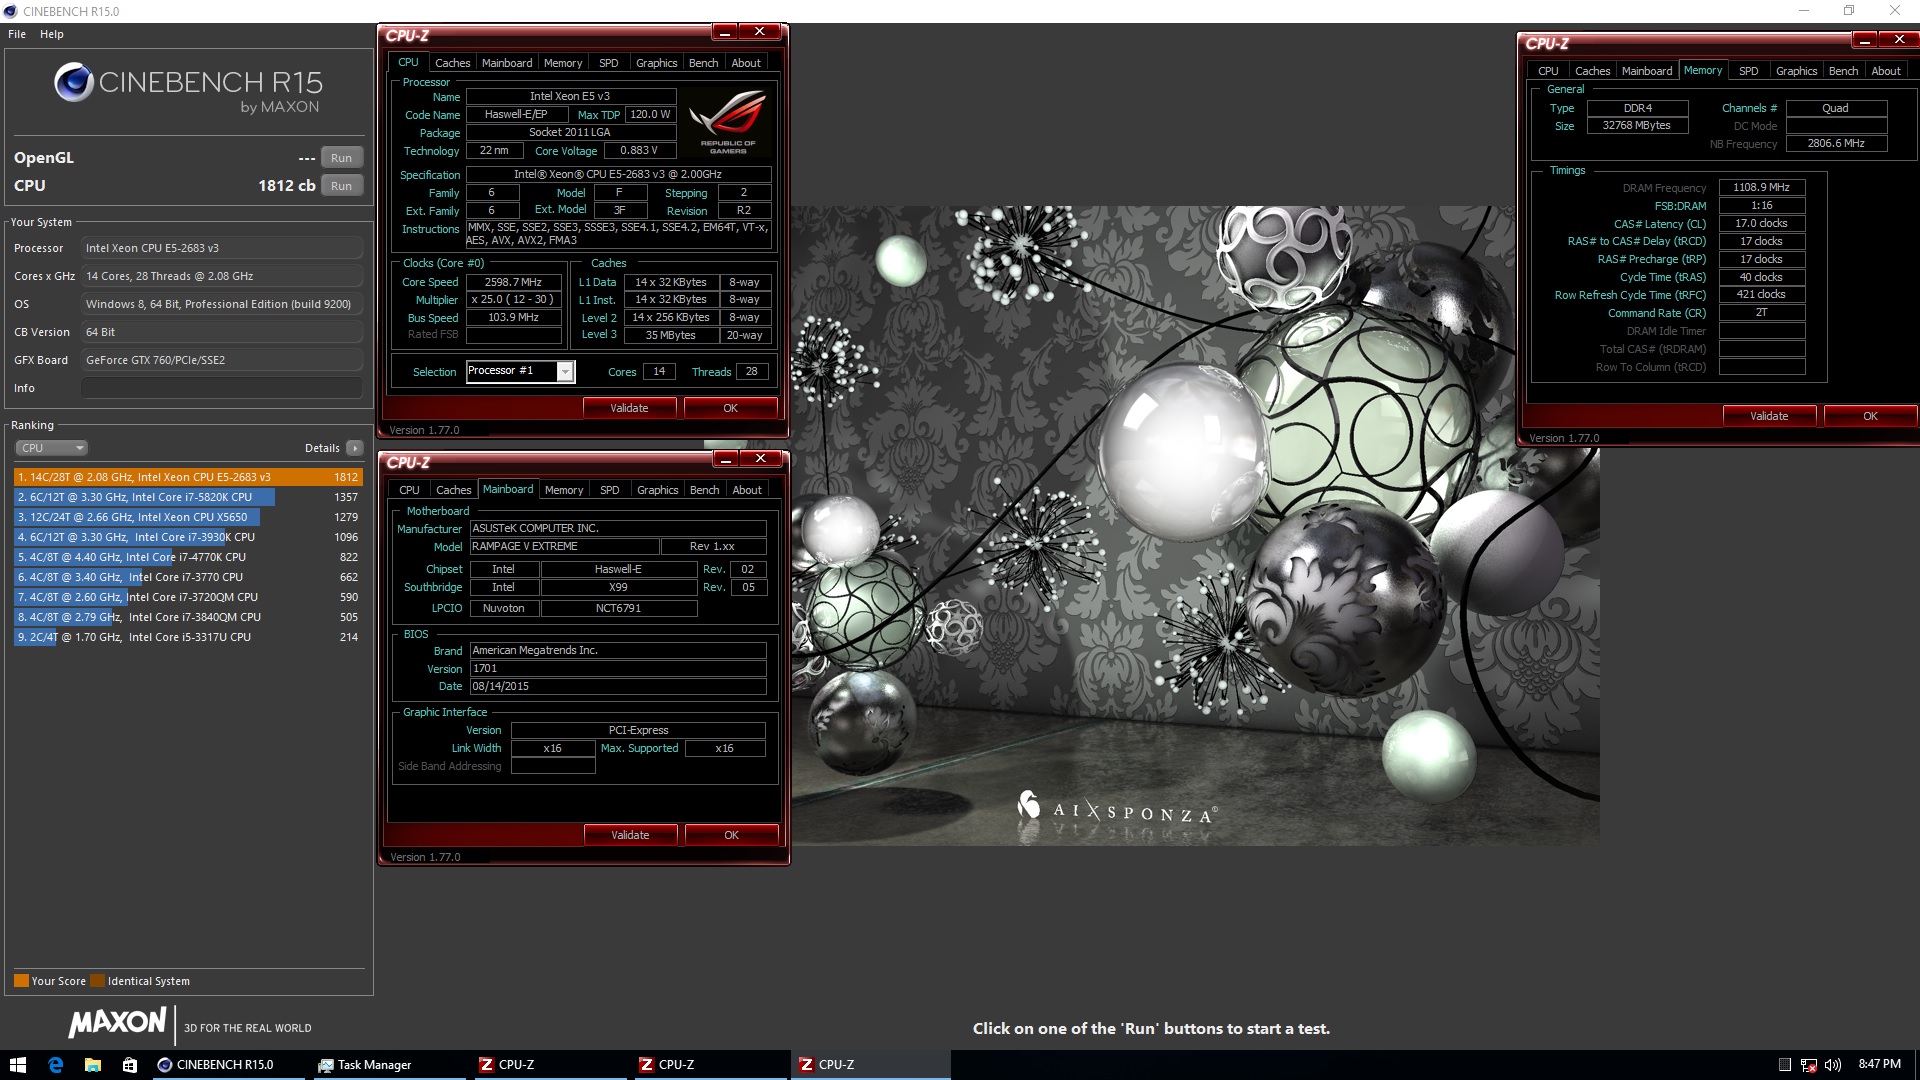Screen dimensions: 1920x1080
Task: Click the Info input field
Action: coord(222,388)
